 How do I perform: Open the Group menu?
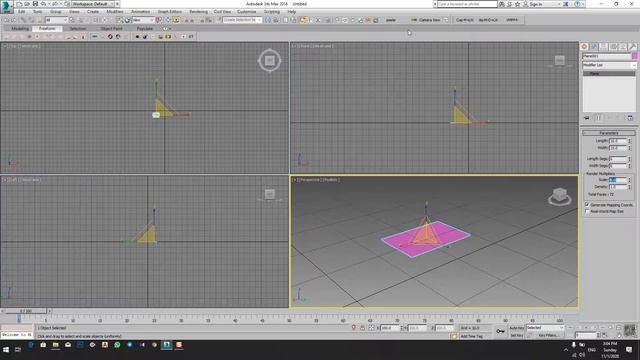click(x=56, y=11)
